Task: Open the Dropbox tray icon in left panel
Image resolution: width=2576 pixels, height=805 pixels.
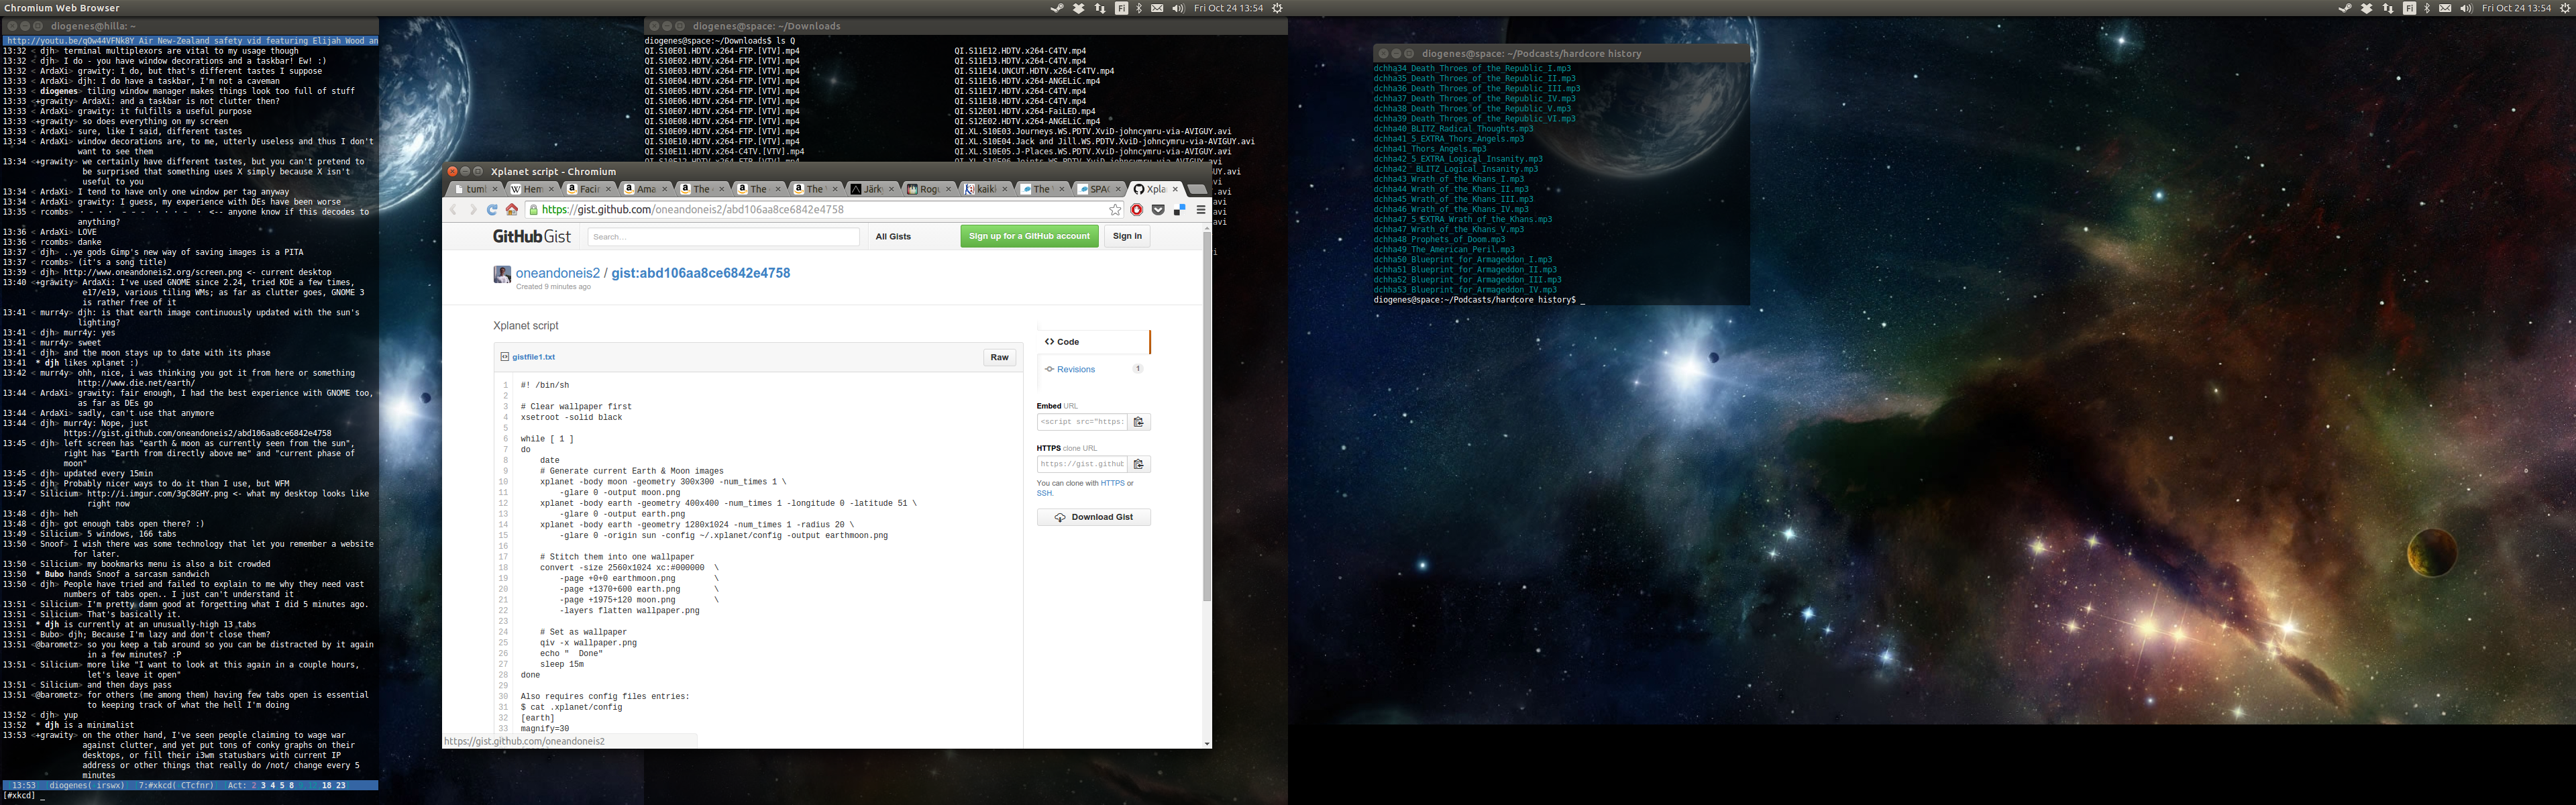Action: pos(1079,8)
